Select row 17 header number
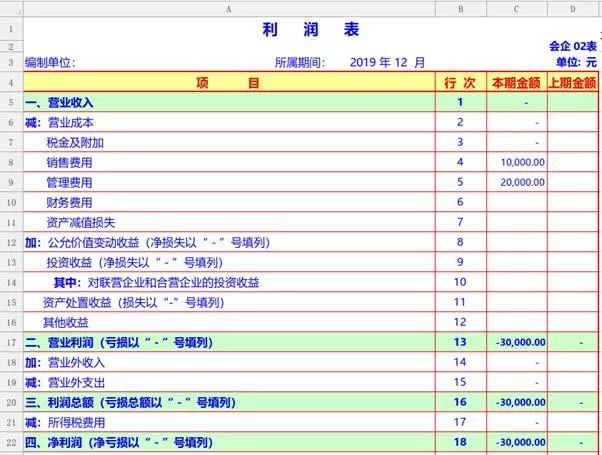Image resolution: width=602 pixels, height=455 pixels. pos(10,342)
